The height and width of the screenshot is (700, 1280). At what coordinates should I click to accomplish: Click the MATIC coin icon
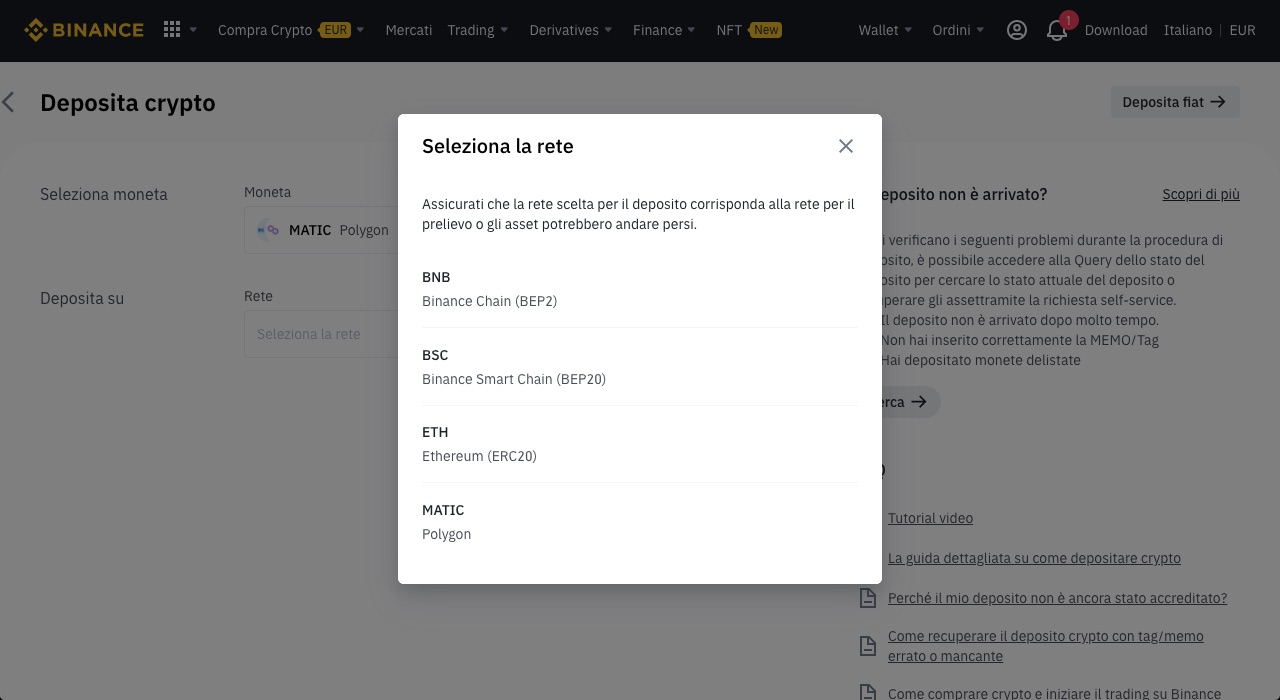[x=268, y=230]
